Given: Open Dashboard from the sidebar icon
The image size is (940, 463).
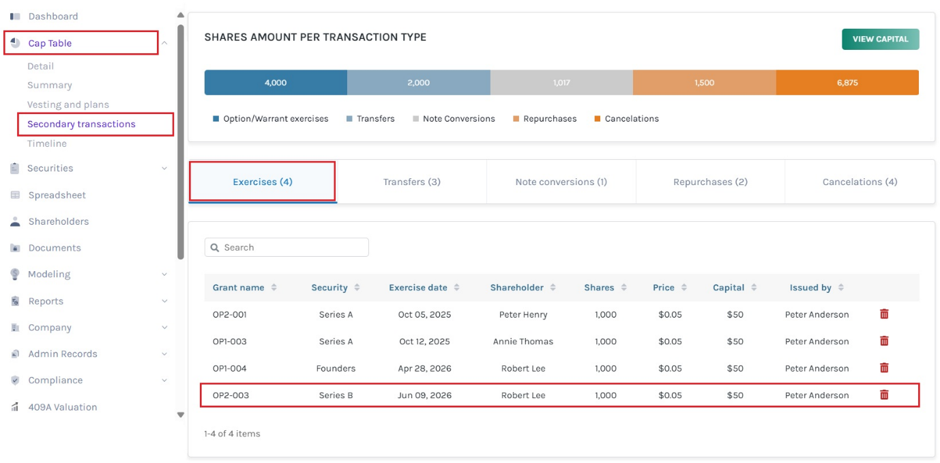Looking at the screenshot, I should 16,16.
